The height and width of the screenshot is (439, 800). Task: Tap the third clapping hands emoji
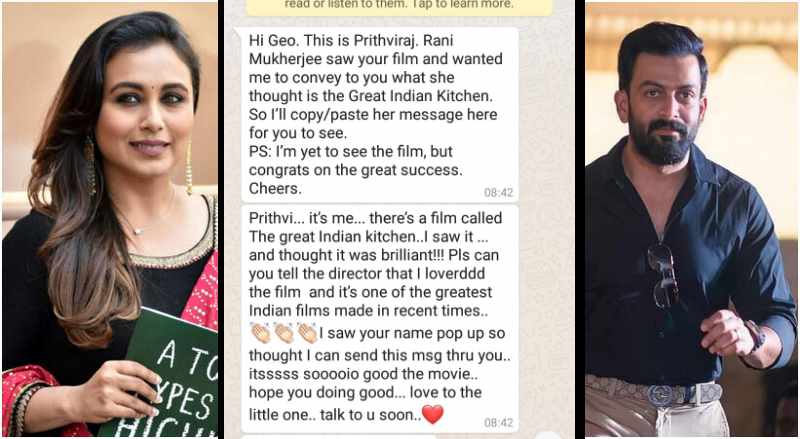[307, 333]
